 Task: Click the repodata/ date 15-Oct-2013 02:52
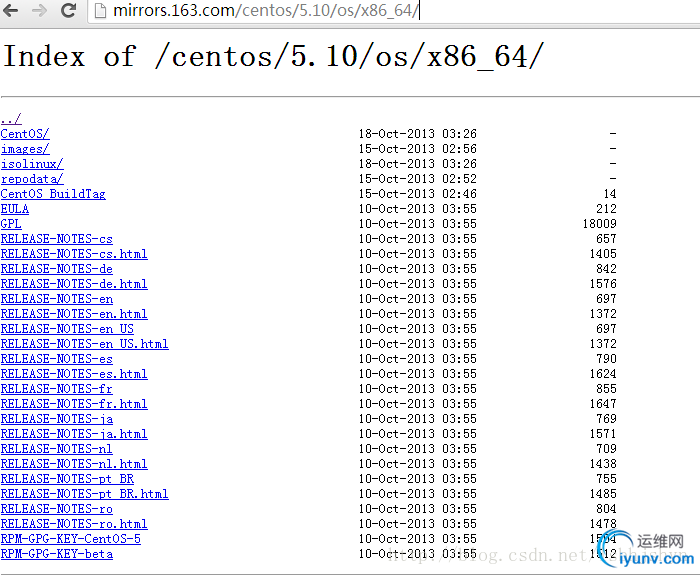click(x=418, y=179)
